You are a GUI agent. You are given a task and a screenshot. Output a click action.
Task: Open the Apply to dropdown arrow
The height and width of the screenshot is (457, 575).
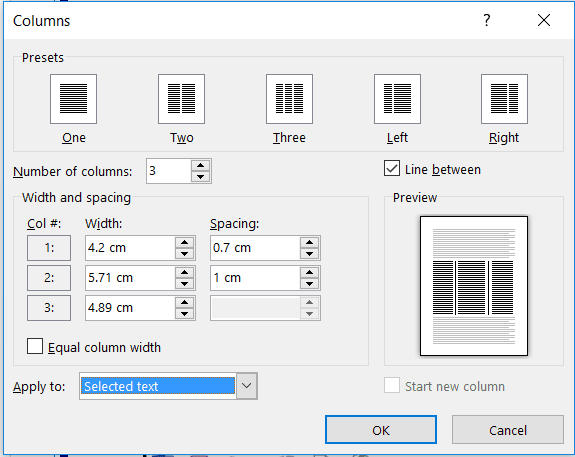pos(246,386)
